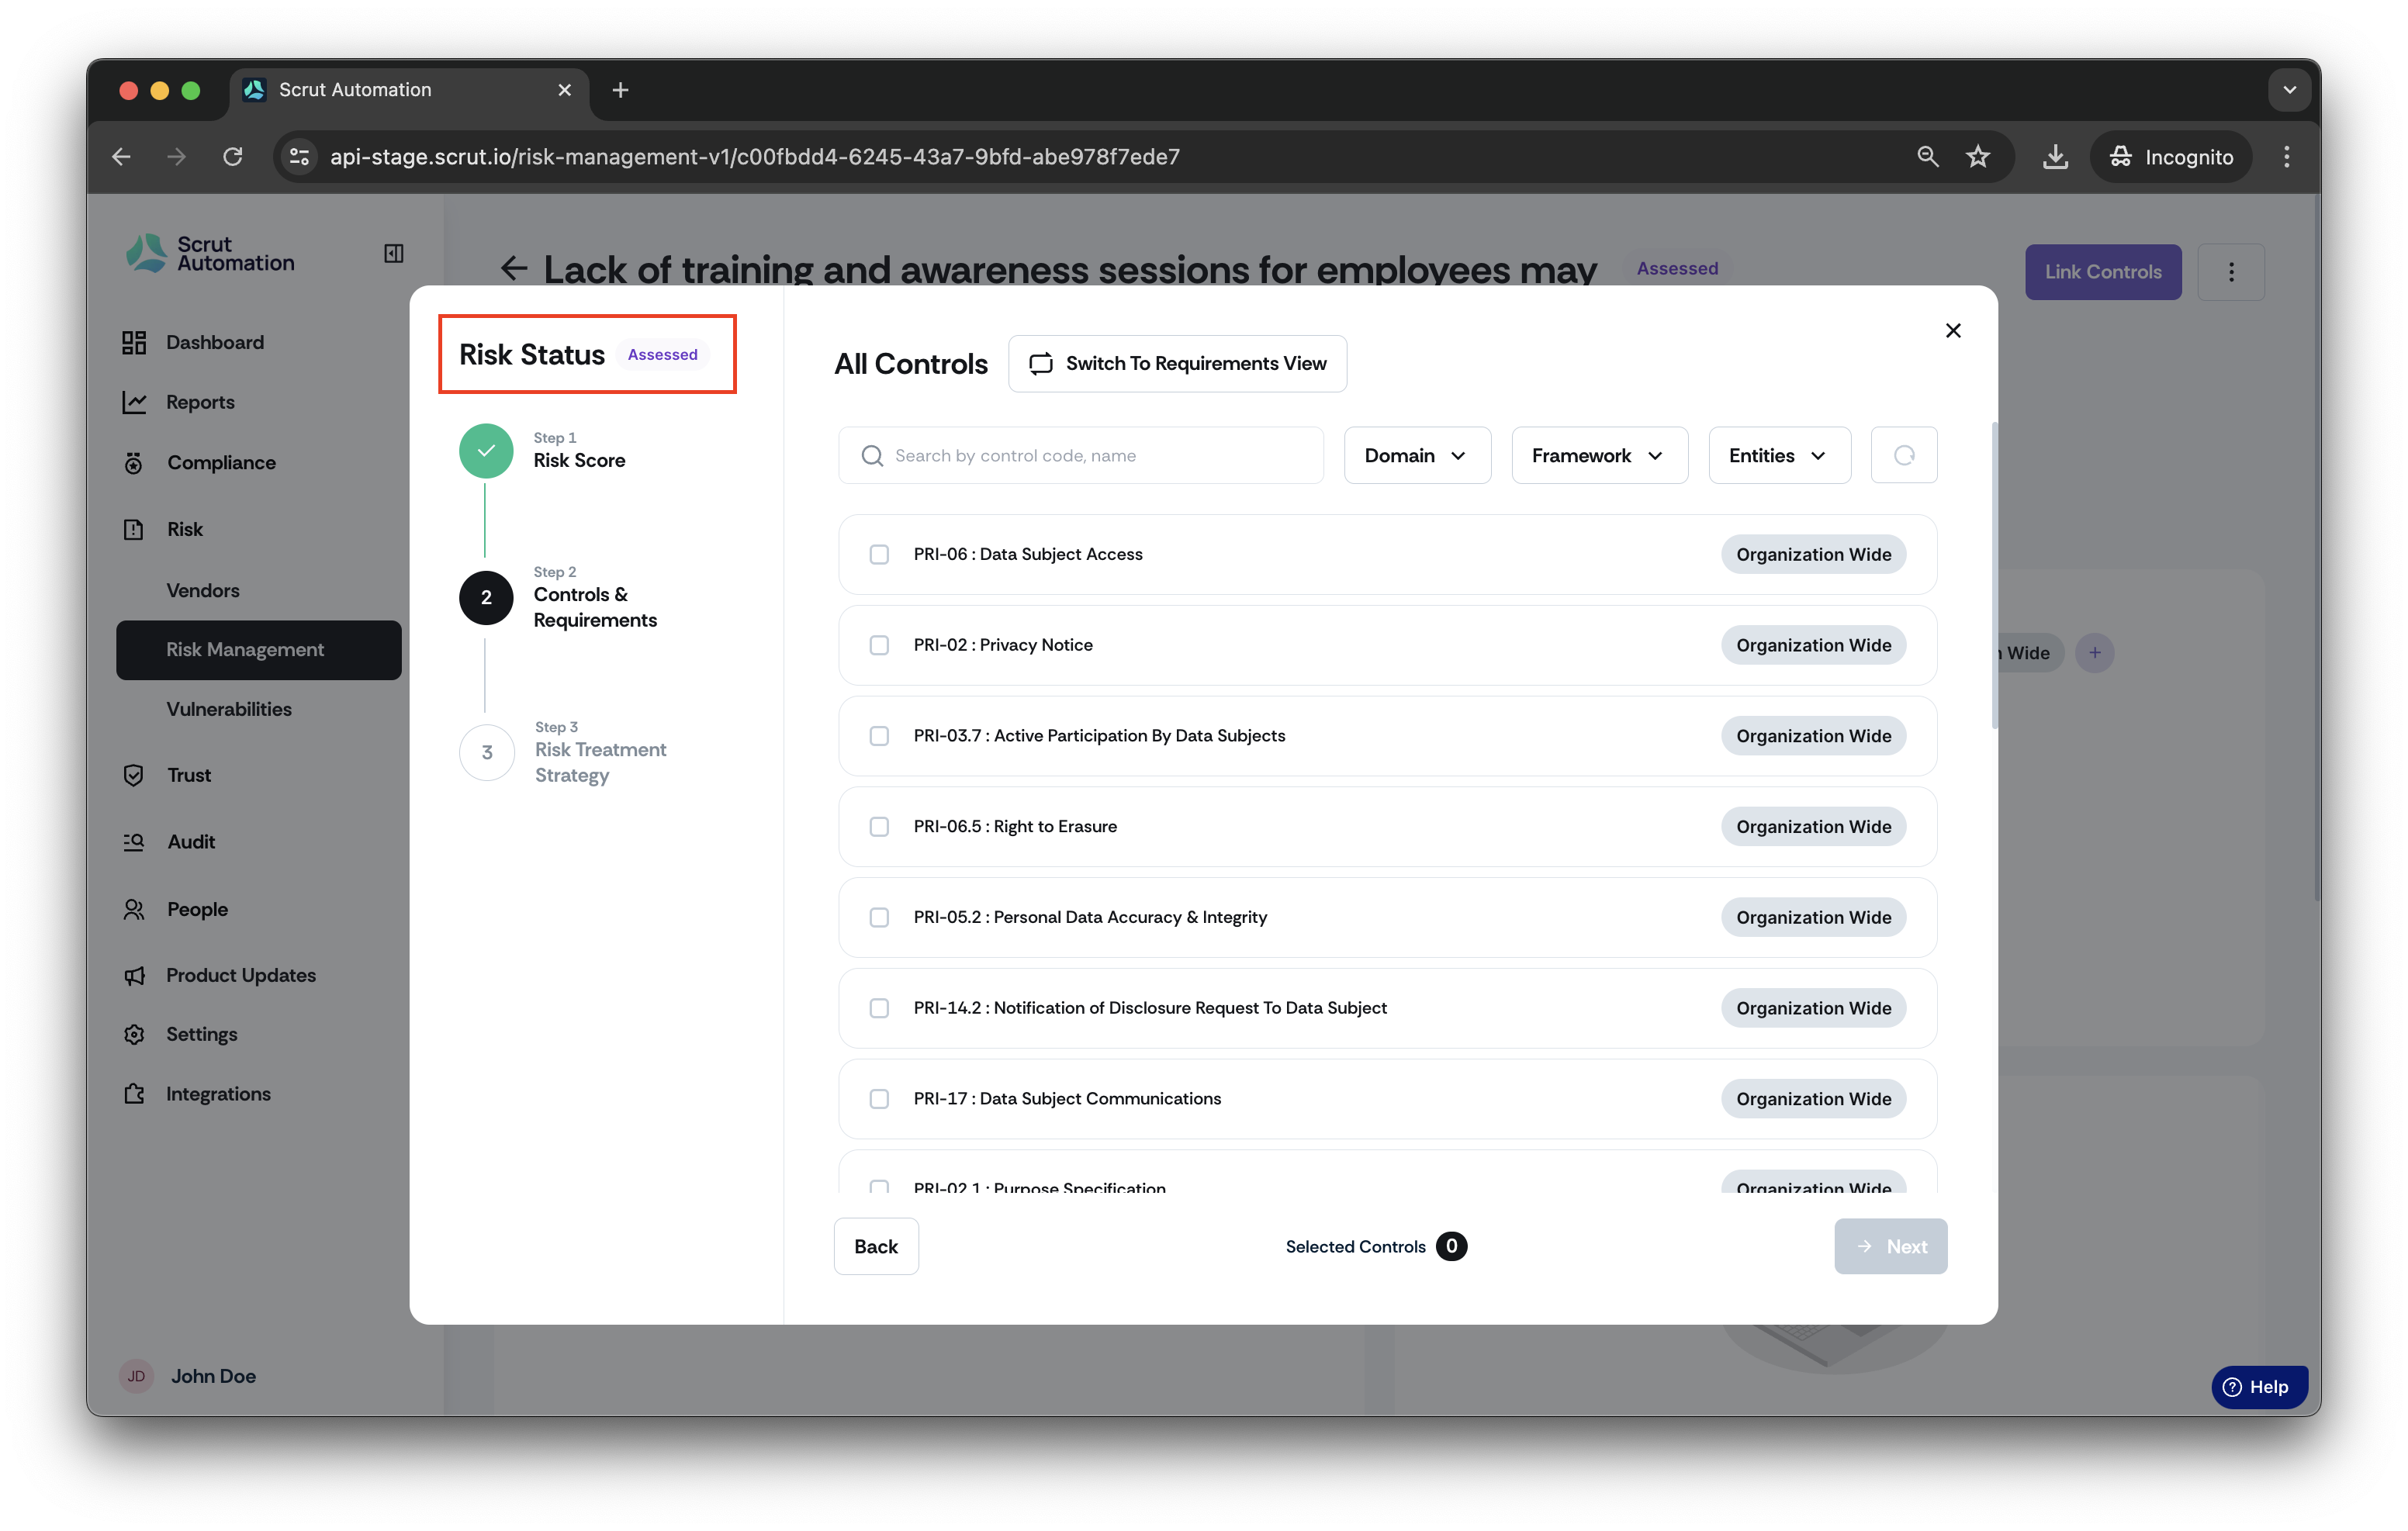
Task: Expand the Domain filter dropdown
Action: click(1417, 456)
